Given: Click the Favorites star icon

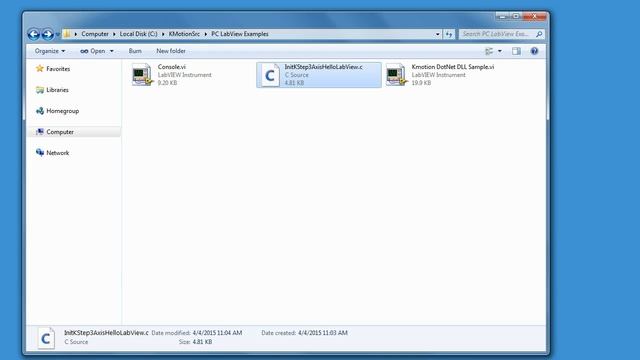Looking at the screenshot, I should point(40,69).
